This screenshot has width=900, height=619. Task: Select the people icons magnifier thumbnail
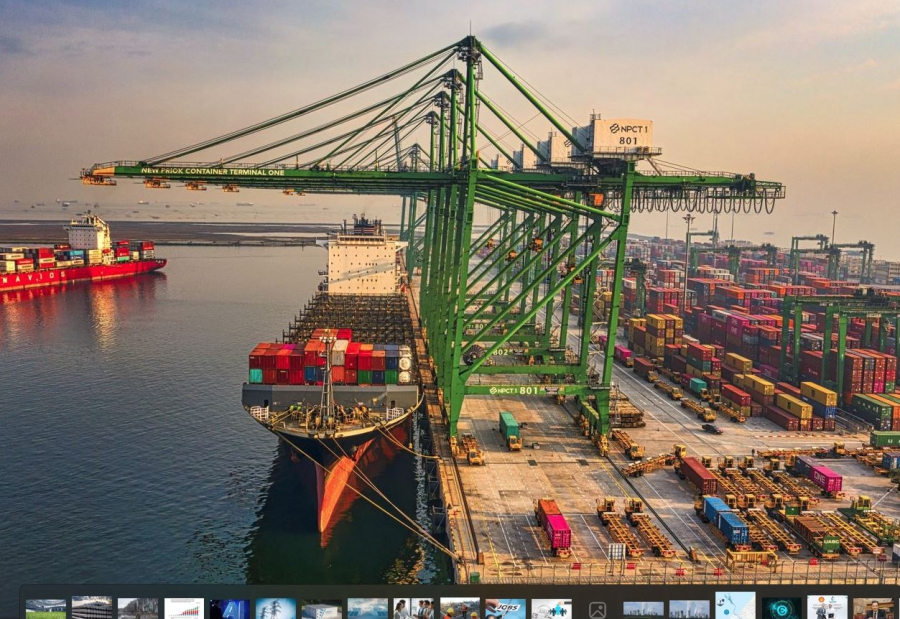tap(551, 608)
